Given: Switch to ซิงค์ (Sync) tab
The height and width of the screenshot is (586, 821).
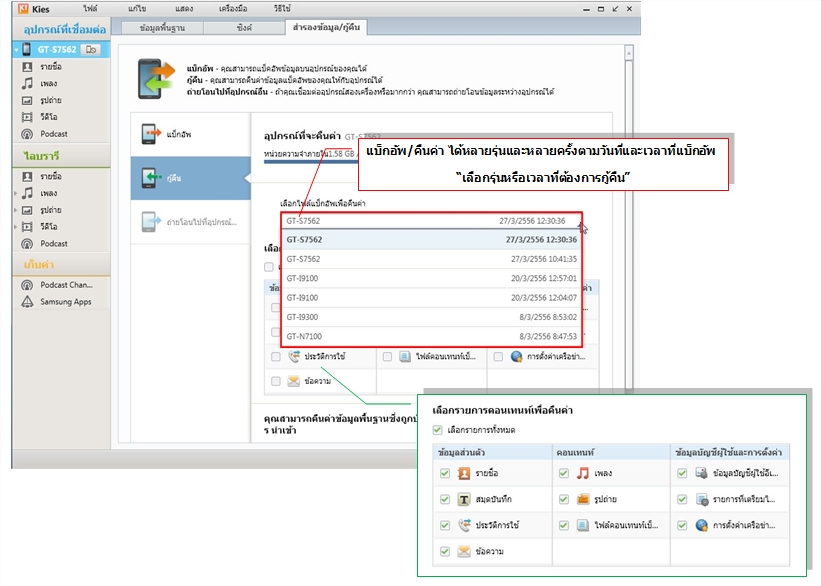Looking at the screenshot, I should tap(244, 28).
